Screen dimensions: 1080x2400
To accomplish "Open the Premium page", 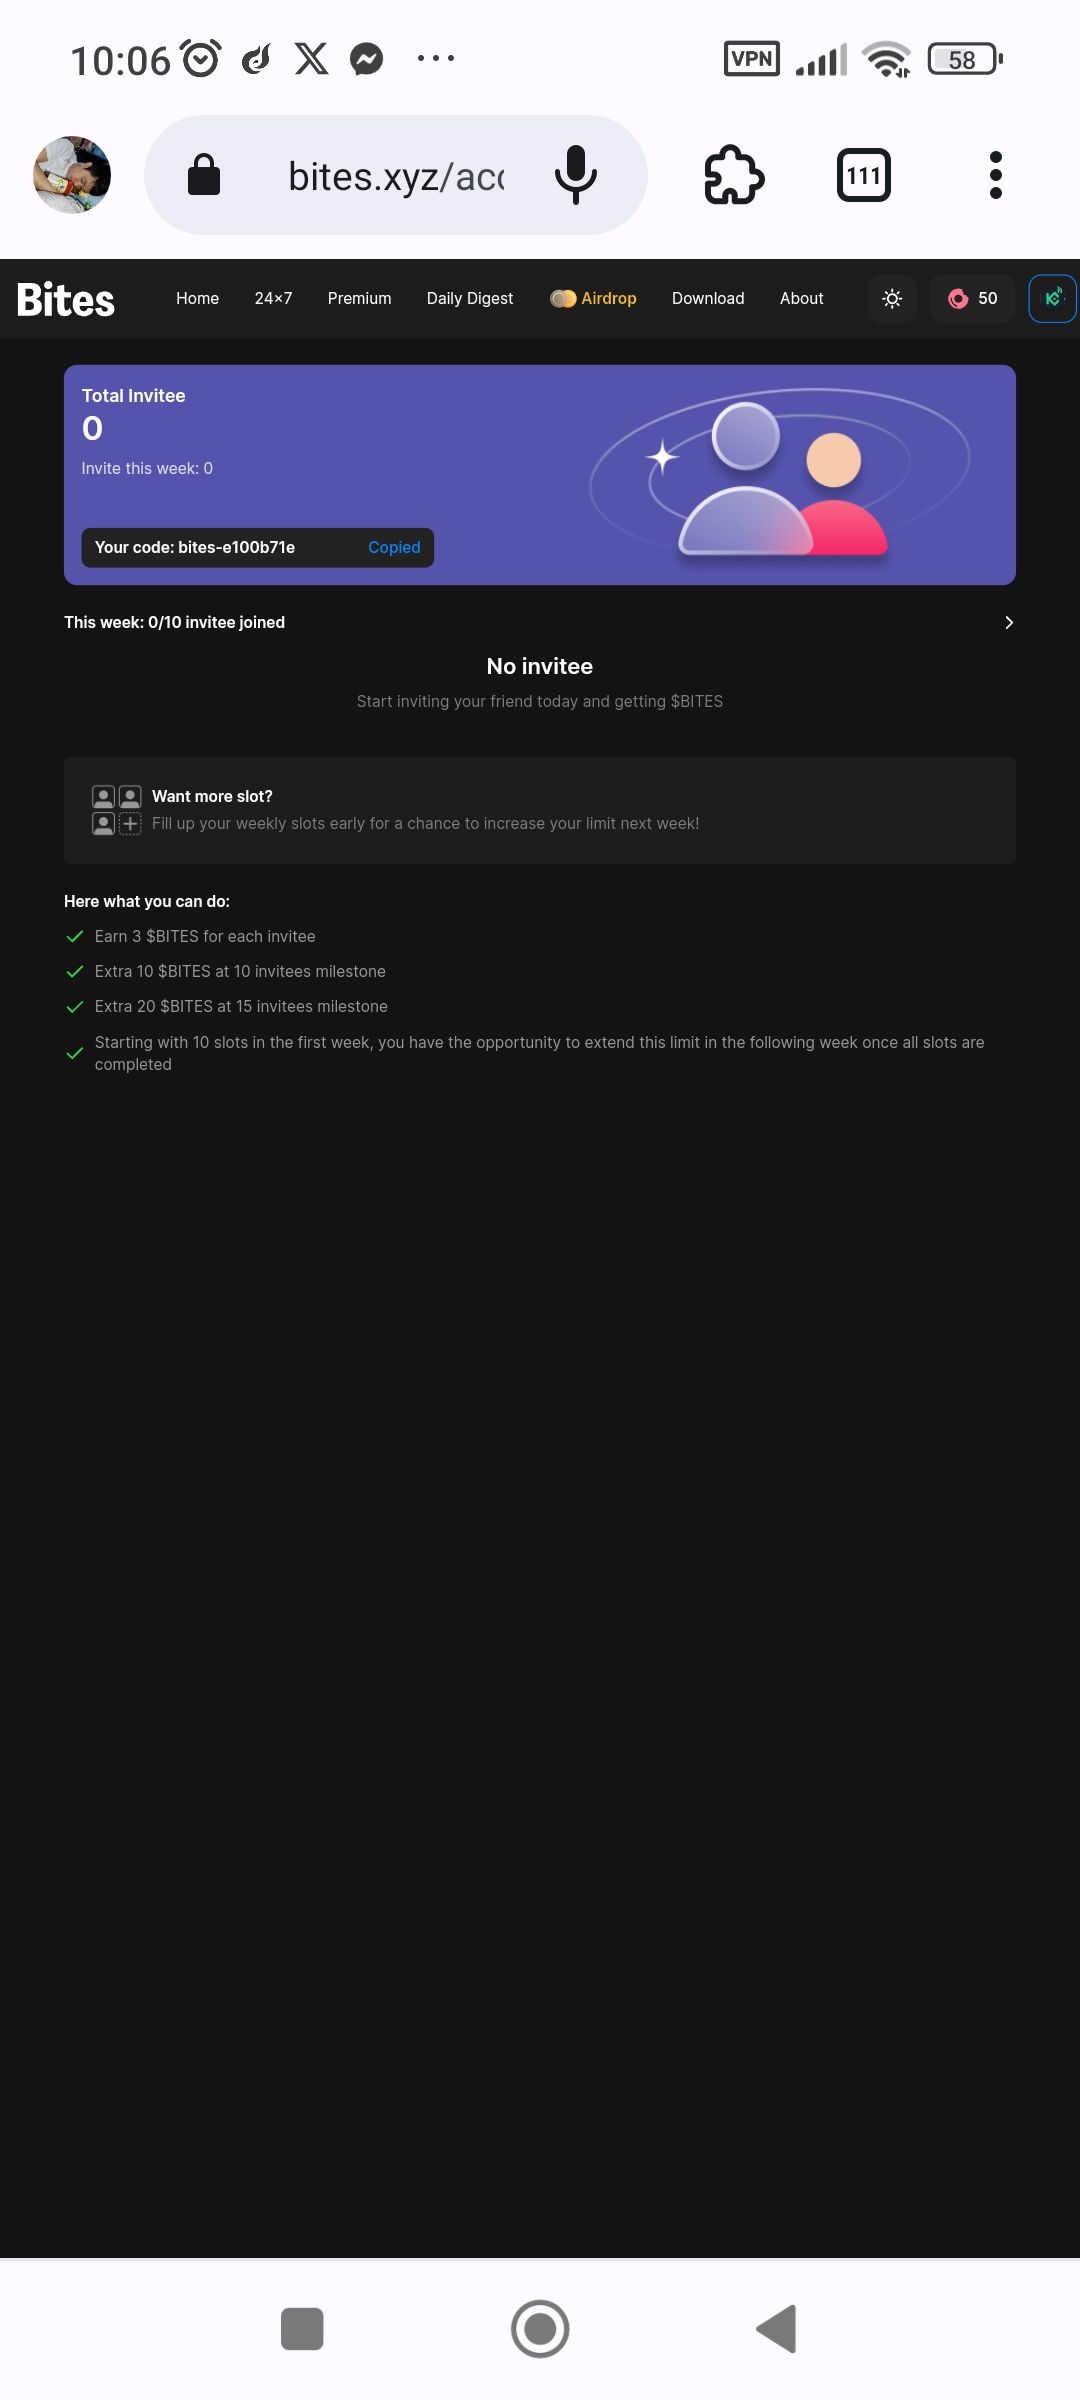I will (359, 298).
